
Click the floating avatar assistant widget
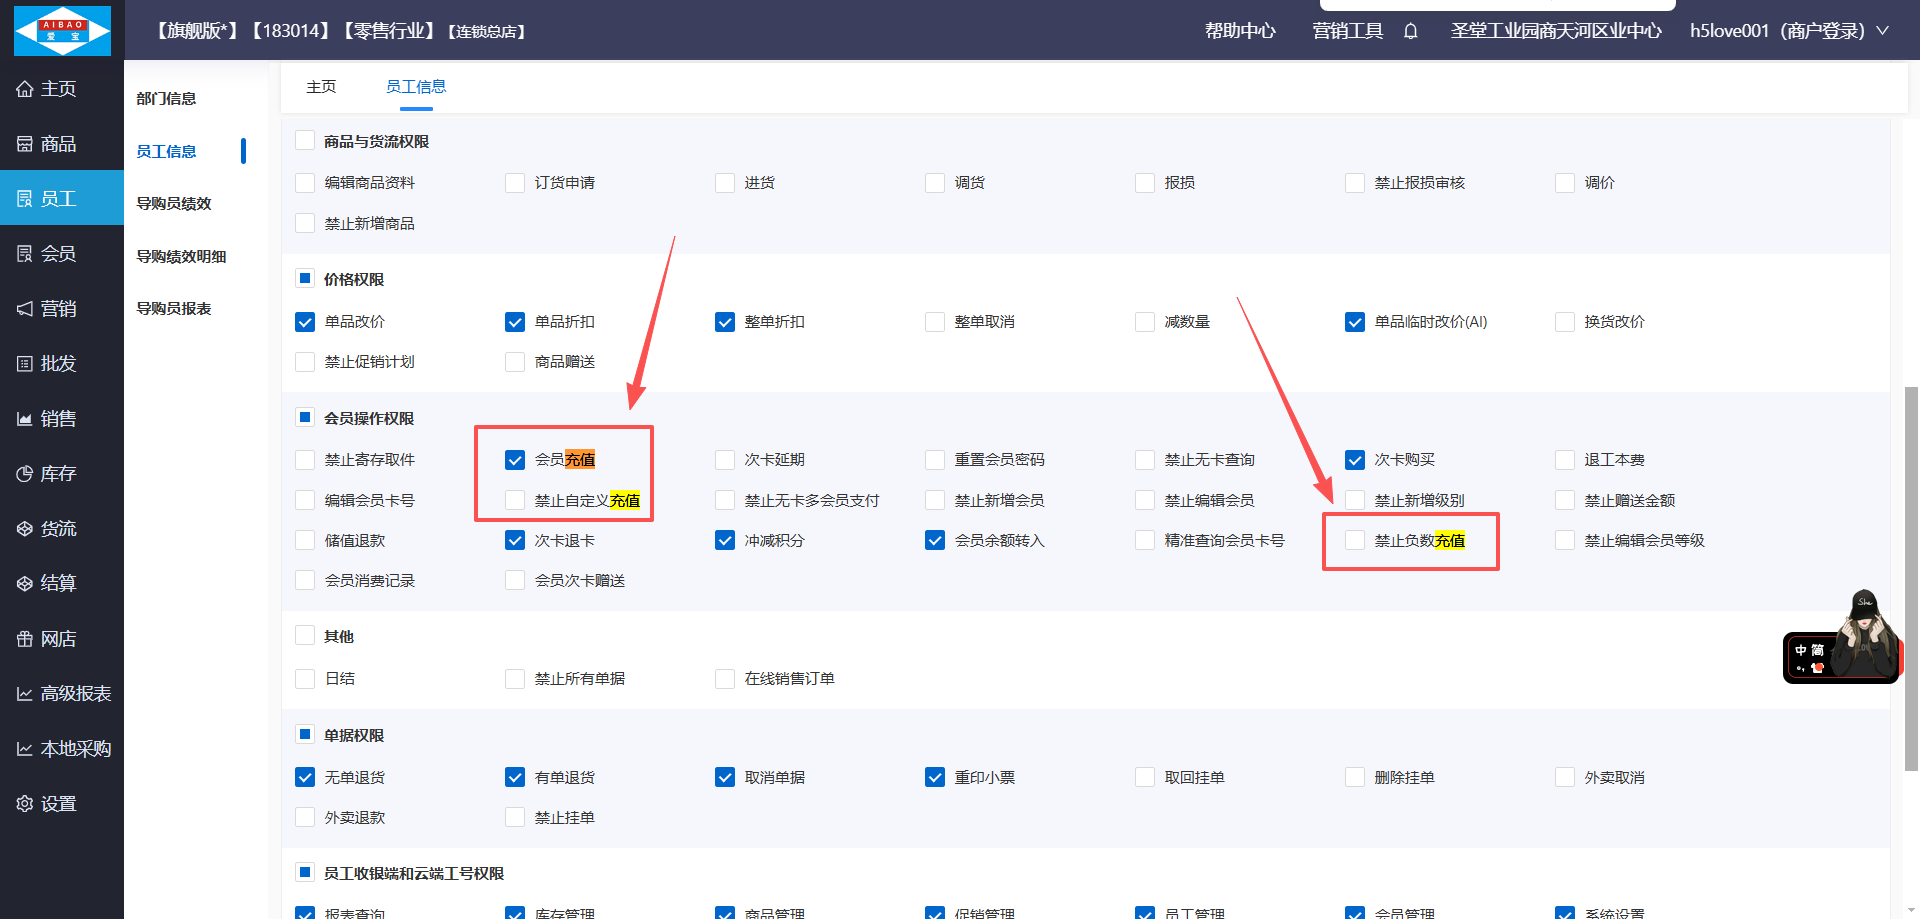click(x=1842, y=643)
